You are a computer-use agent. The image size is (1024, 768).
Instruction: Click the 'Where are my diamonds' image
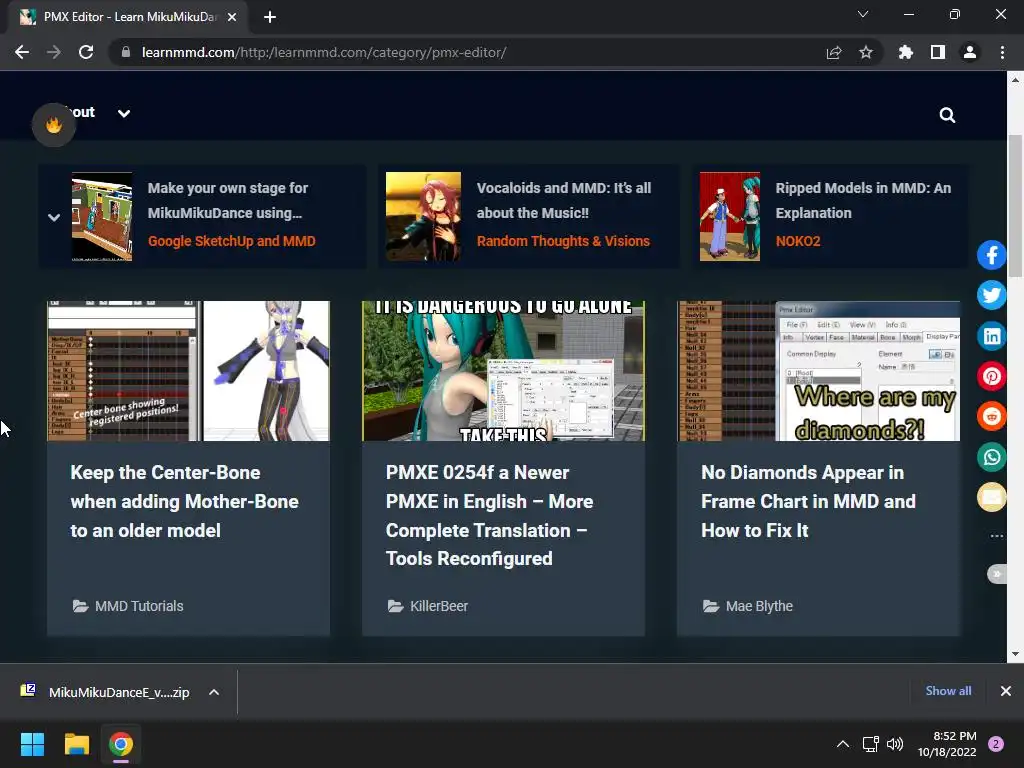click(x=819, y=371)
